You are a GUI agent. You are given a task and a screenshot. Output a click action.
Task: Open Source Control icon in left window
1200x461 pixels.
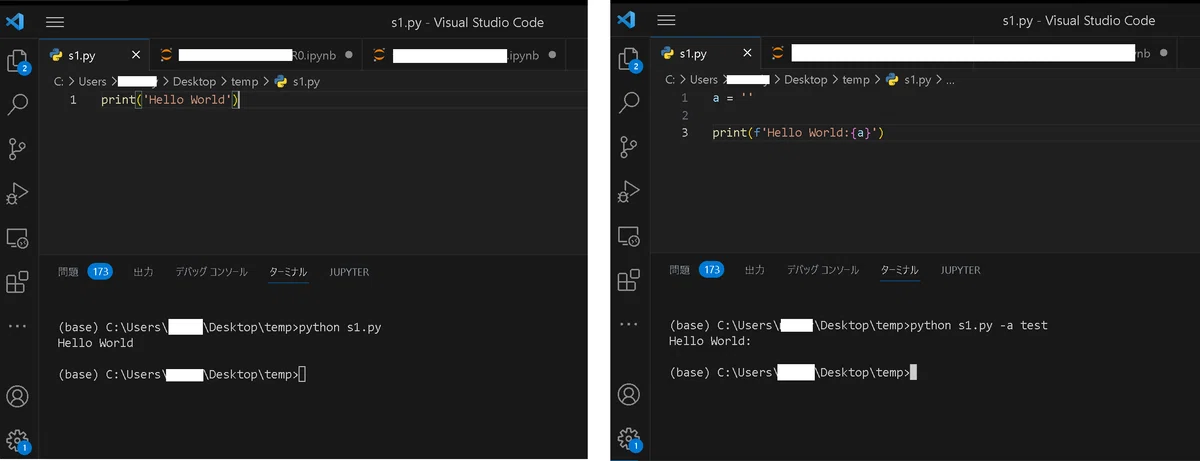click(x=18, y=149)
